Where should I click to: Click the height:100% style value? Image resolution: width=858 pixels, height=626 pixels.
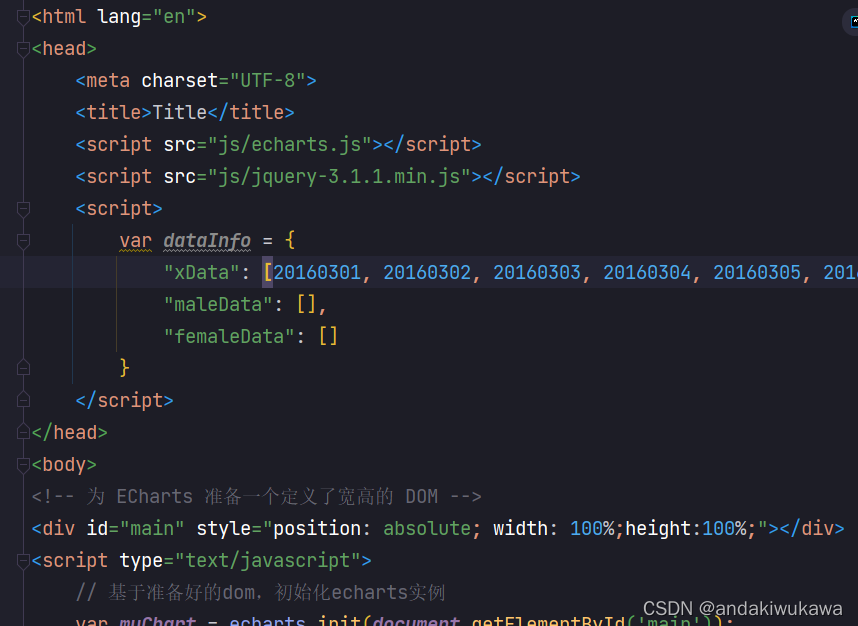[x=686, y=529]
